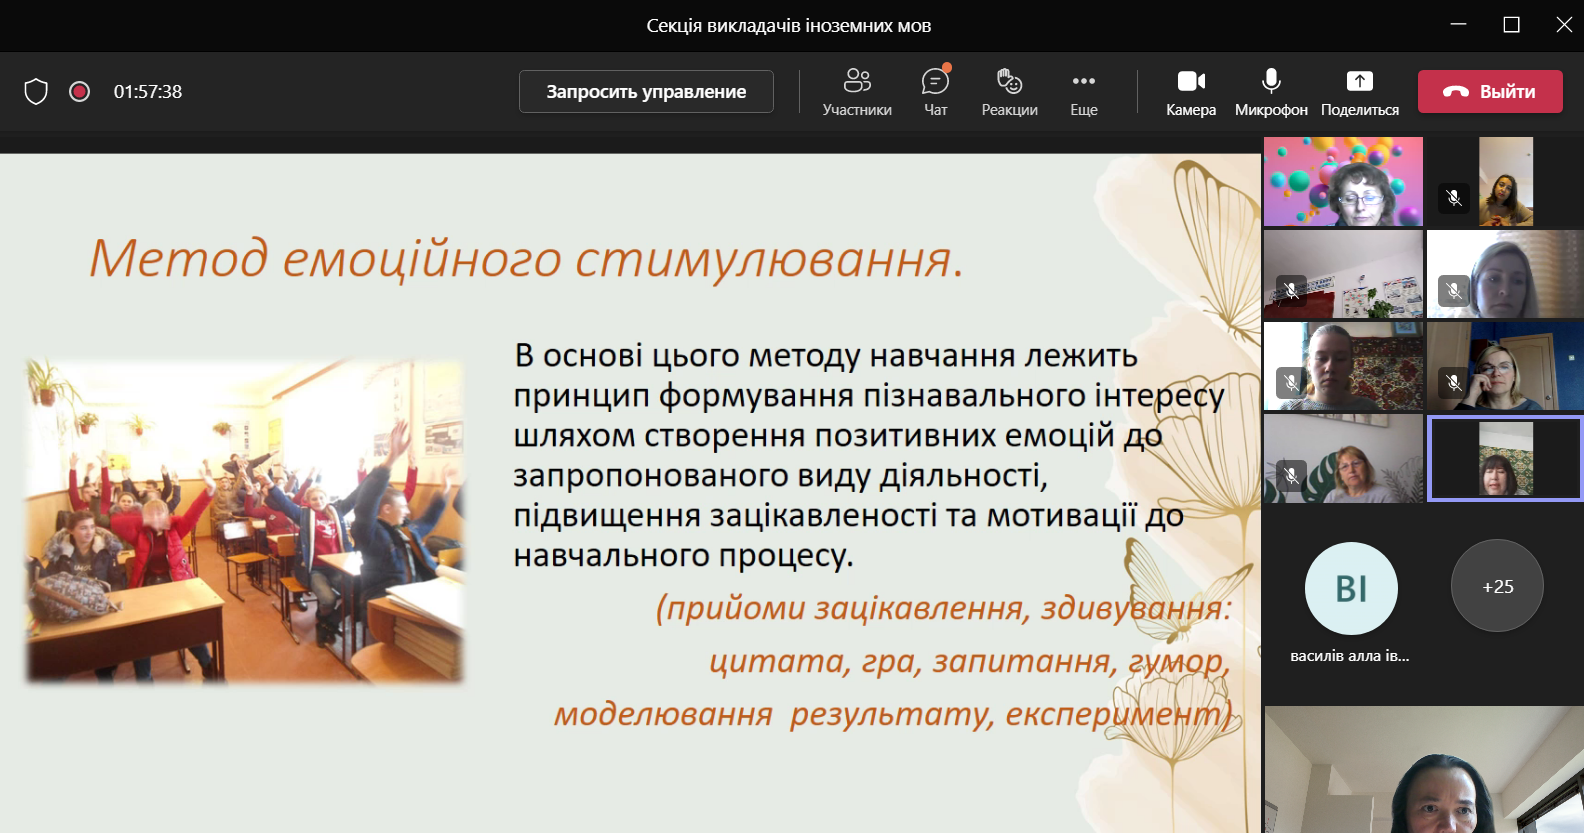Click the Поделиться share screen icon
1584x833 pixels.
coord(1359,82)
